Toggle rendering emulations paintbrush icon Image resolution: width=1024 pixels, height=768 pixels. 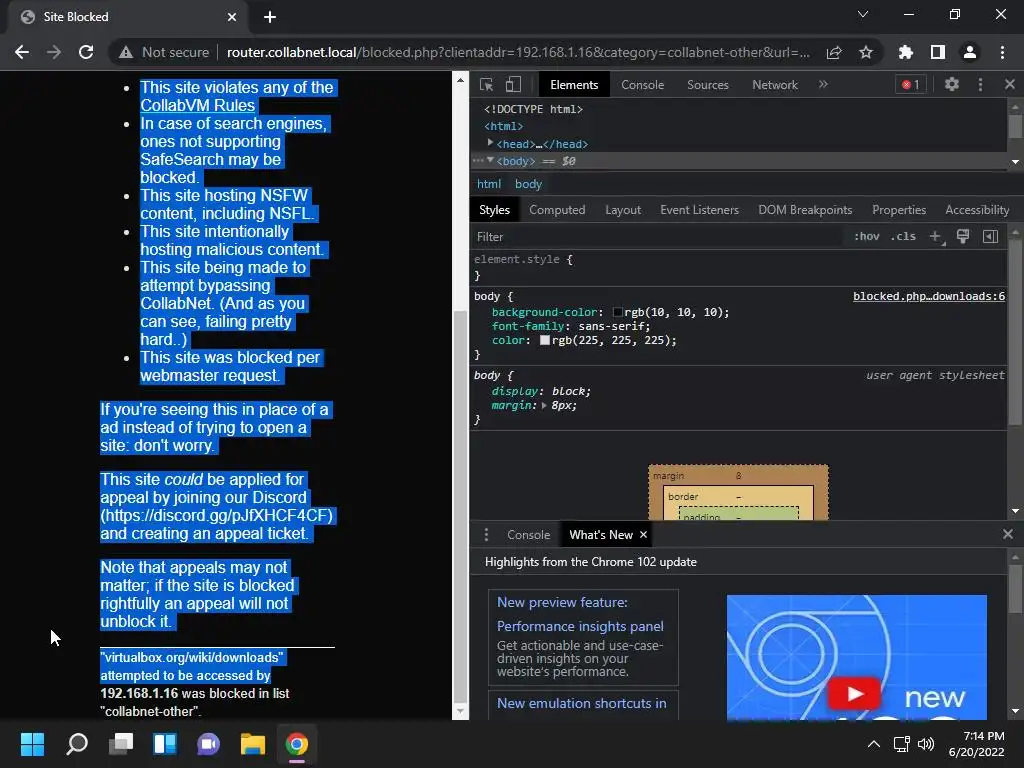963,236
